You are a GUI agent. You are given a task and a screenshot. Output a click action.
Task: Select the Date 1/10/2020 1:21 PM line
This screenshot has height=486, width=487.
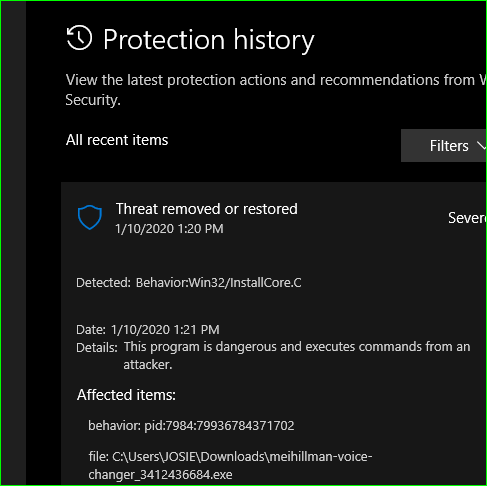click(148, 330)
